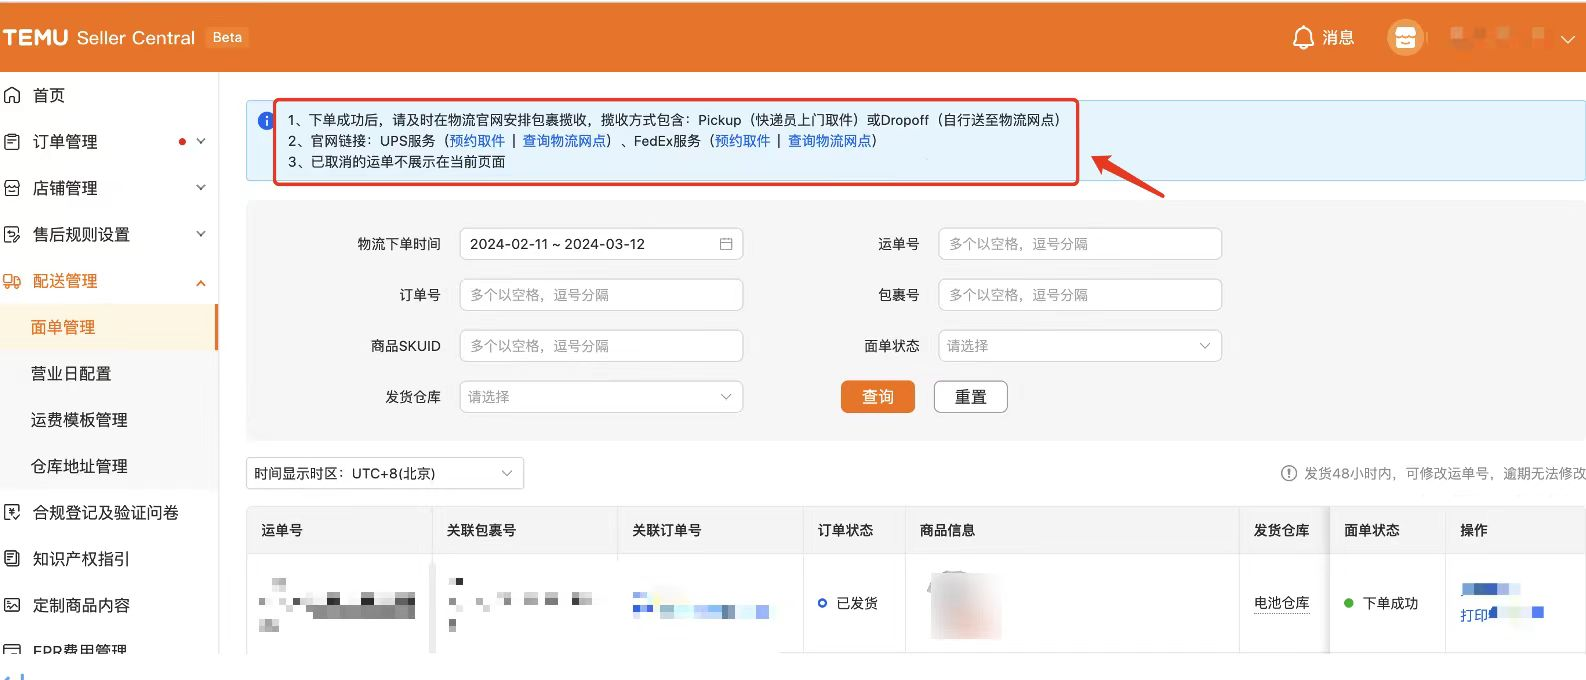The image size is (1586, 680).
Task: Click the compliance registration sidebar icon
Action: click(12, 513)
